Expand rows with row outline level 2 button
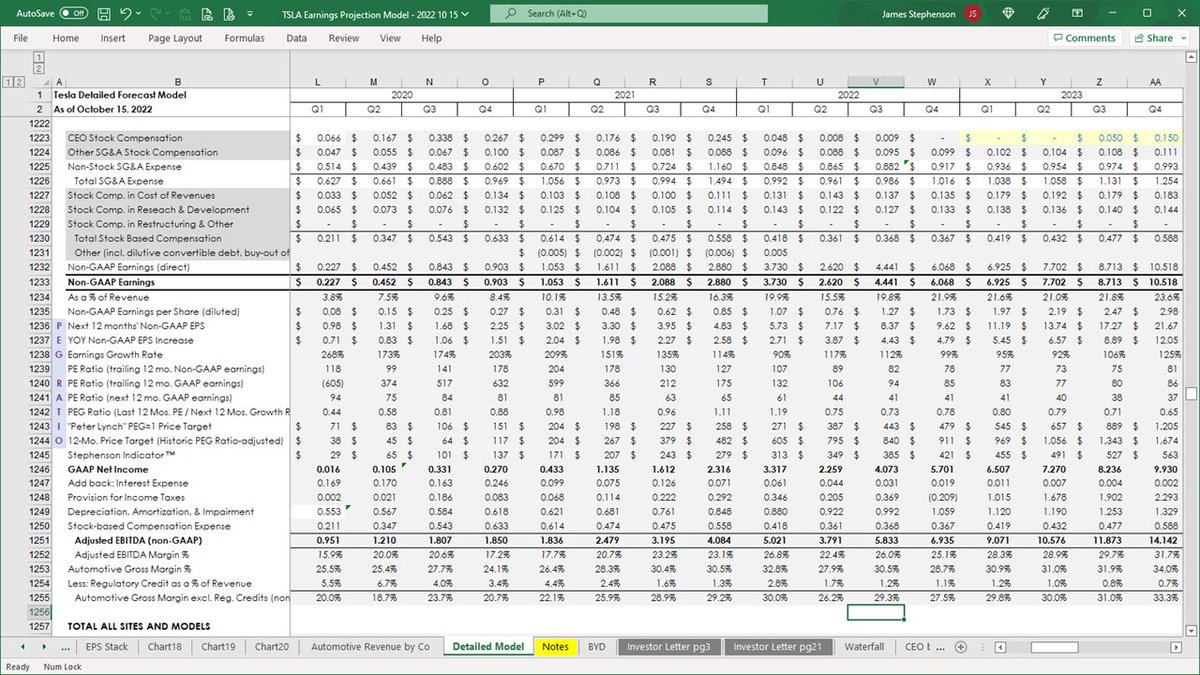The width and height of the screenshot is (1200, 675). (x=19, y=81)
